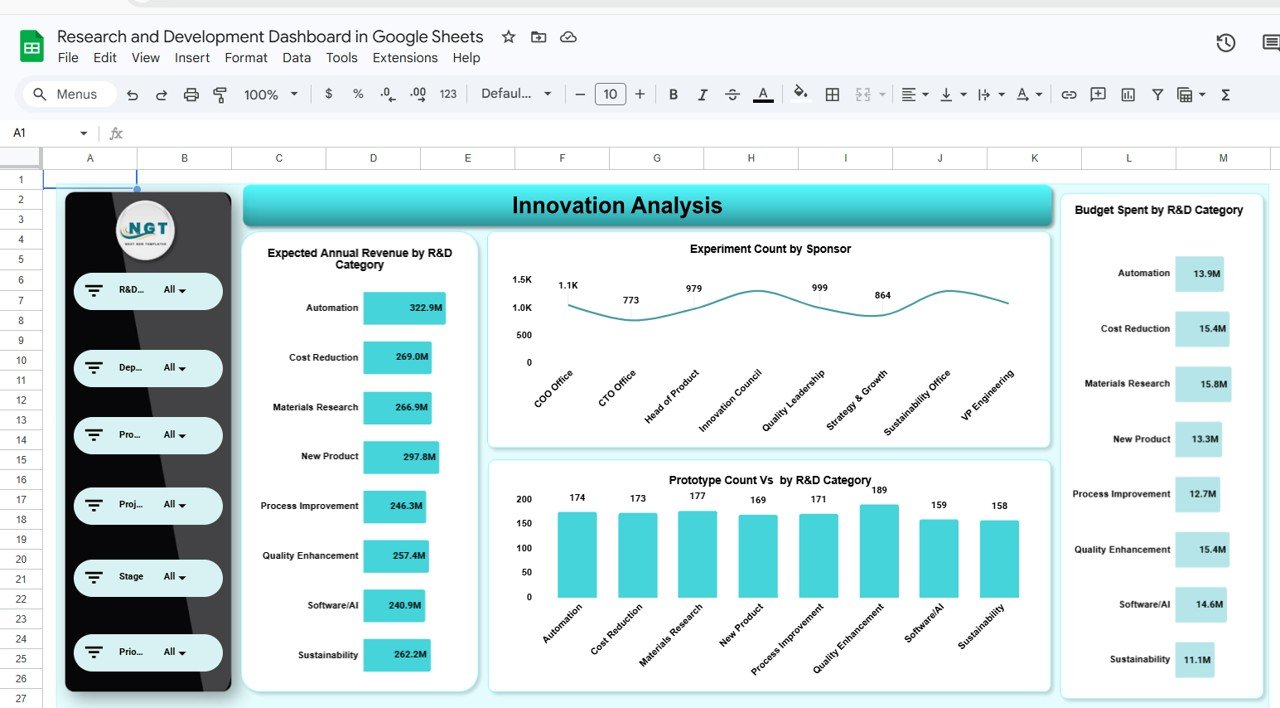Toggle italic formatting
The height and width of the screenshot is (708, 1280).
click(703, 94)
